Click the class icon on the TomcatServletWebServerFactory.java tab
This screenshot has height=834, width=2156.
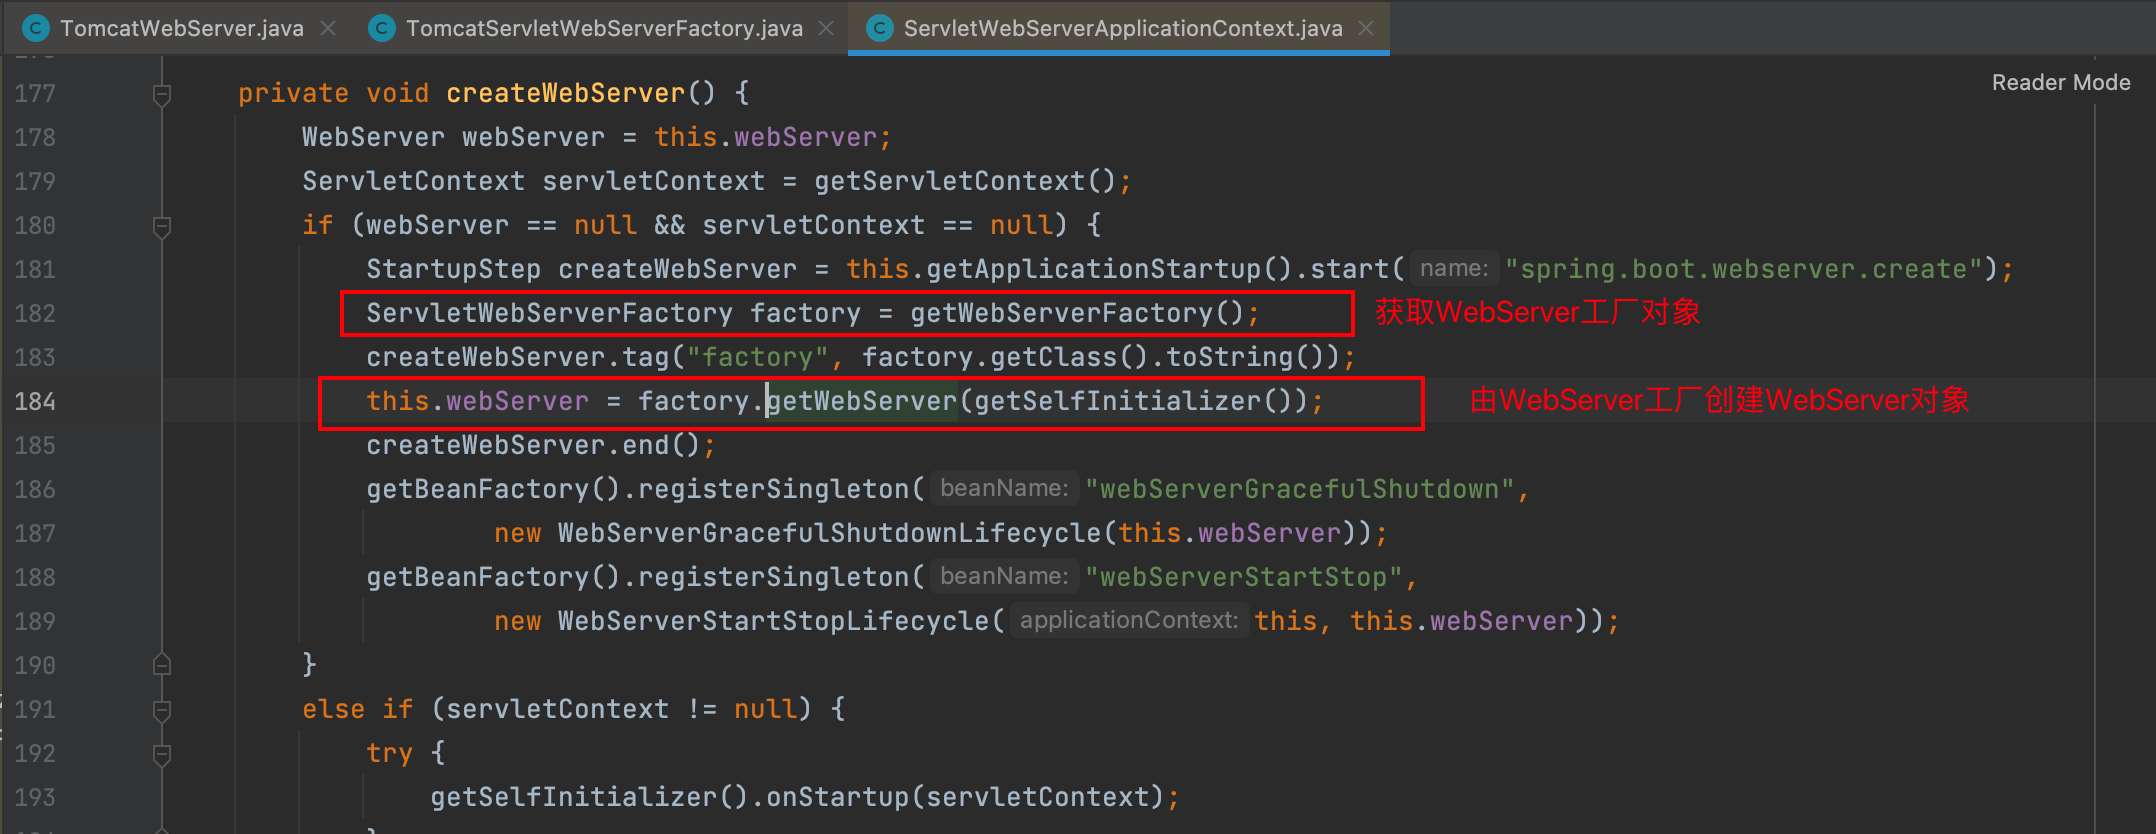click(x=382, y=28)
